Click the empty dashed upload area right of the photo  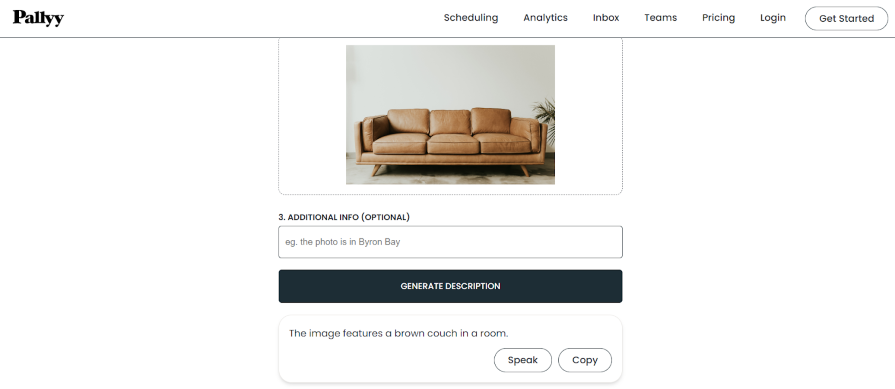click(588, 115)
